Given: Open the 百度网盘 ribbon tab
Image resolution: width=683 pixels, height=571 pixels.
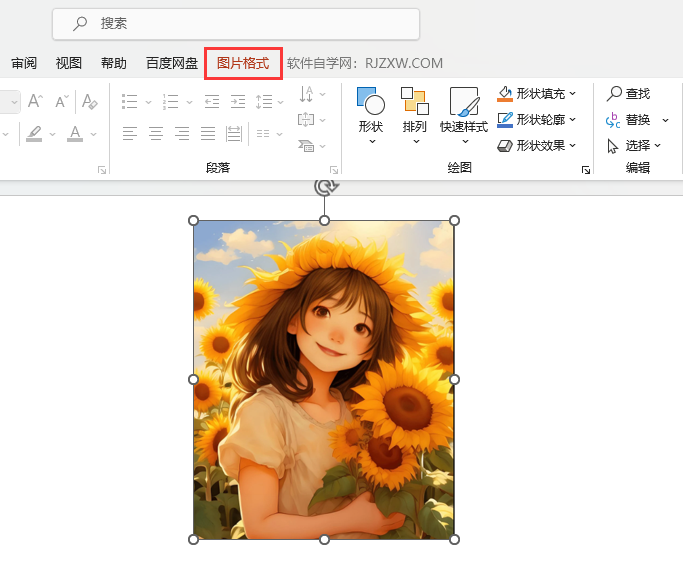Looking at the screenshot, I should (x=172, y=64).
